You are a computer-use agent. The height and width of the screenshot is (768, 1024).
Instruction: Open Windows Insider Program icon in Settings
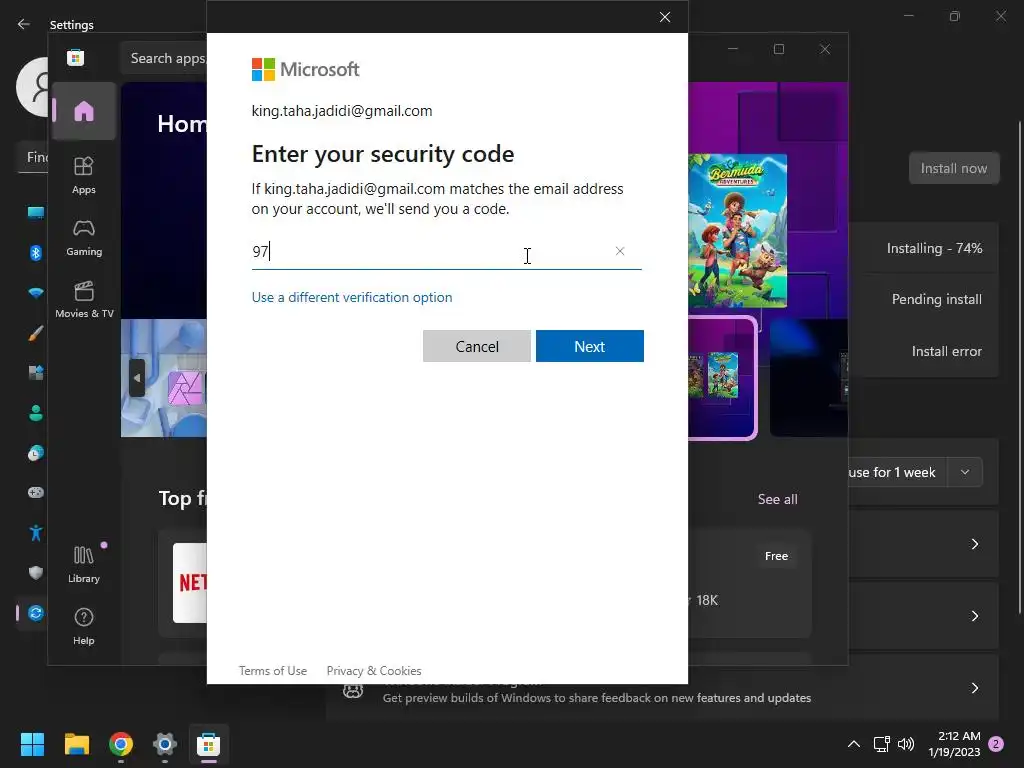[x=353, y=690]
